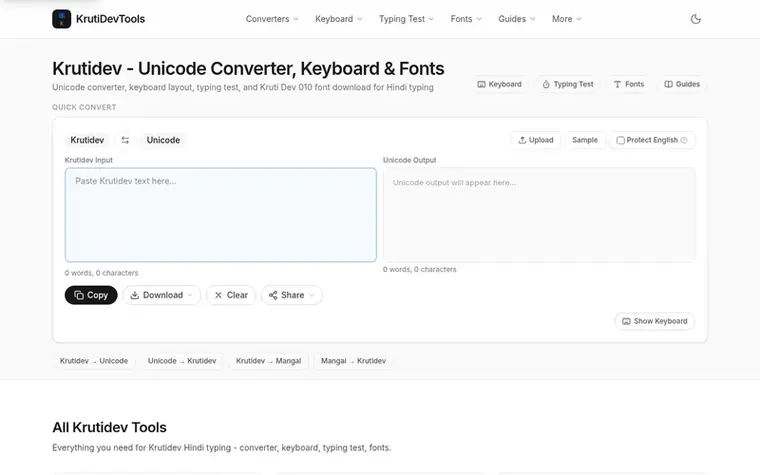Click the KrutiDevTools site name
Viewport: 760px width, 475px height.
pos(111,19)
